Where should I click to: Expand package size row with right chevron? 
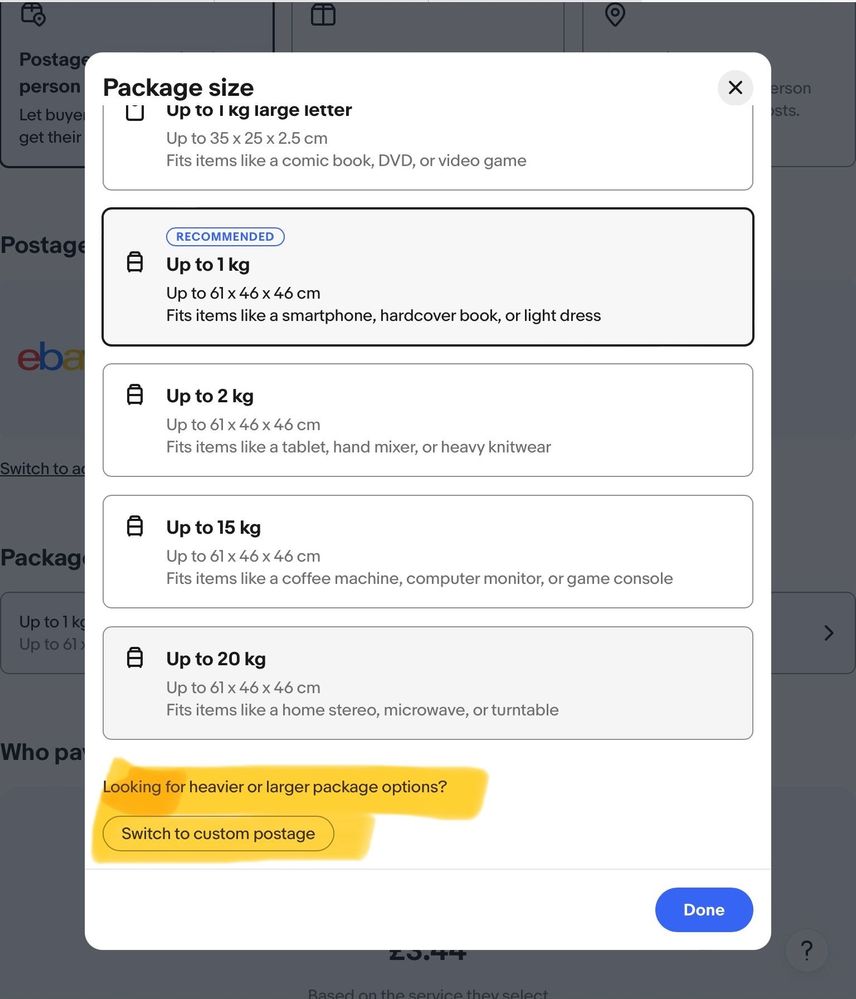coord(828,633)
